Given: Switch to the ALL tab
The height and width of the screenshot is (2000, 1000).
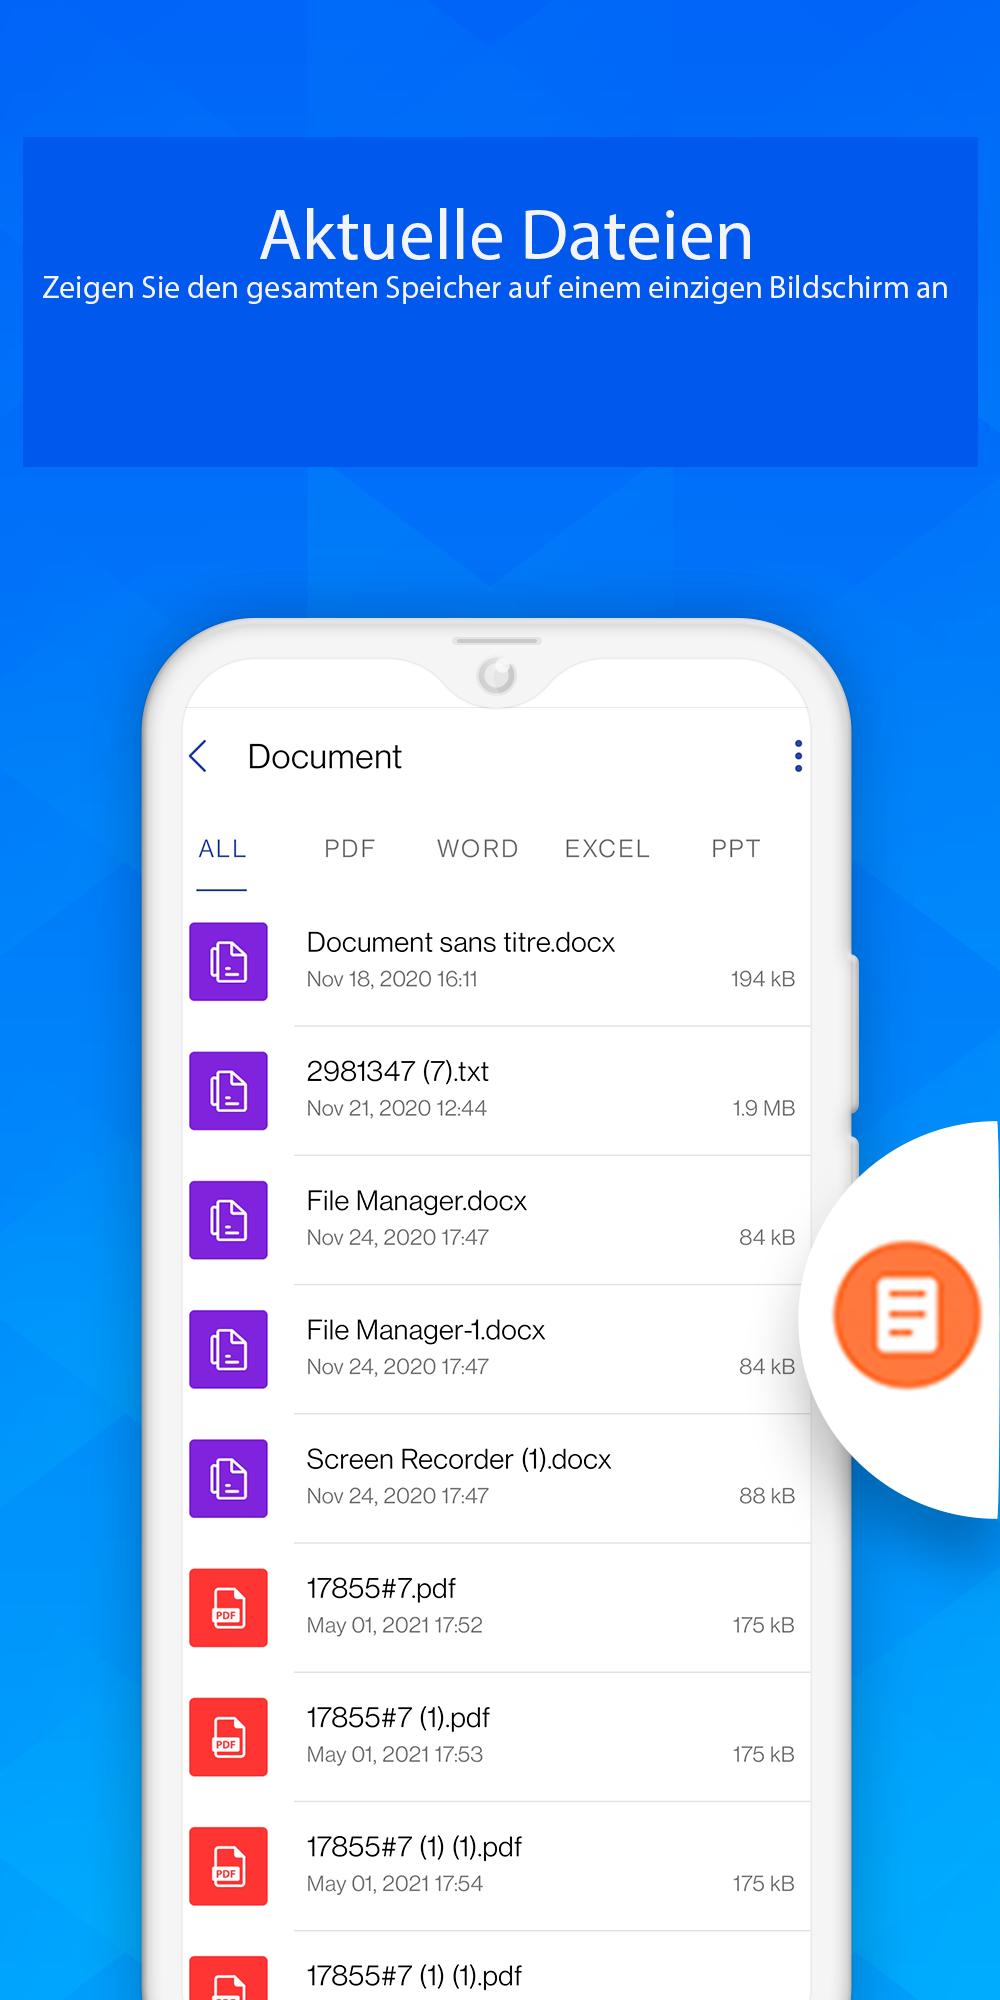Looking at the screenshot, I should [x=222, y=849].
